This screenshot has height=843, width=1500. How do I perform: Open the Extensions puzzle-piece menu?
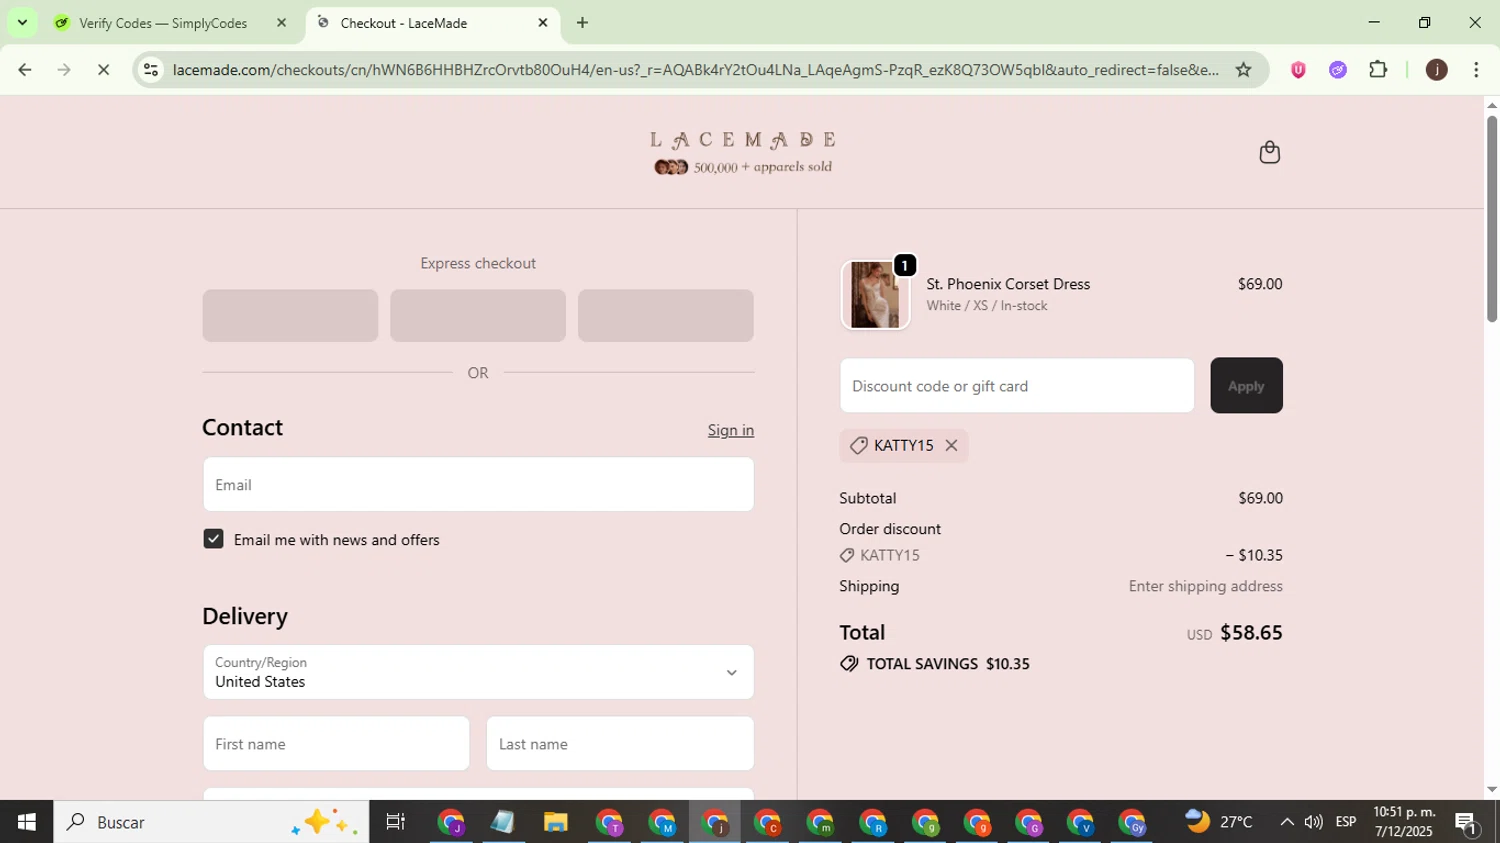(1378, 70)
